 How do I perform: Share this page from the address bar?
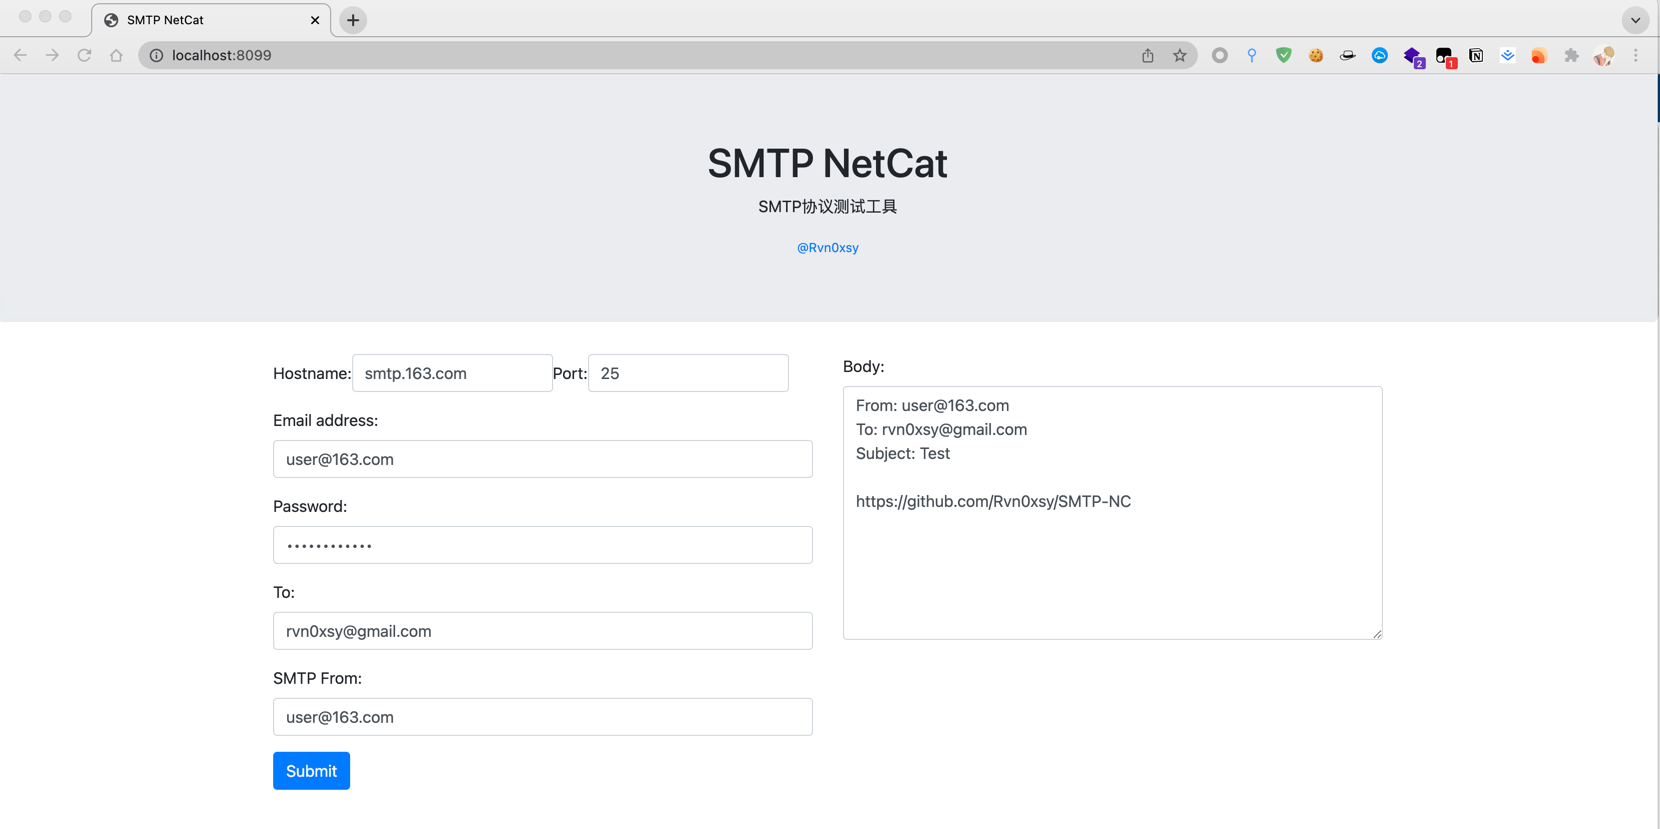coord(1148,55)
